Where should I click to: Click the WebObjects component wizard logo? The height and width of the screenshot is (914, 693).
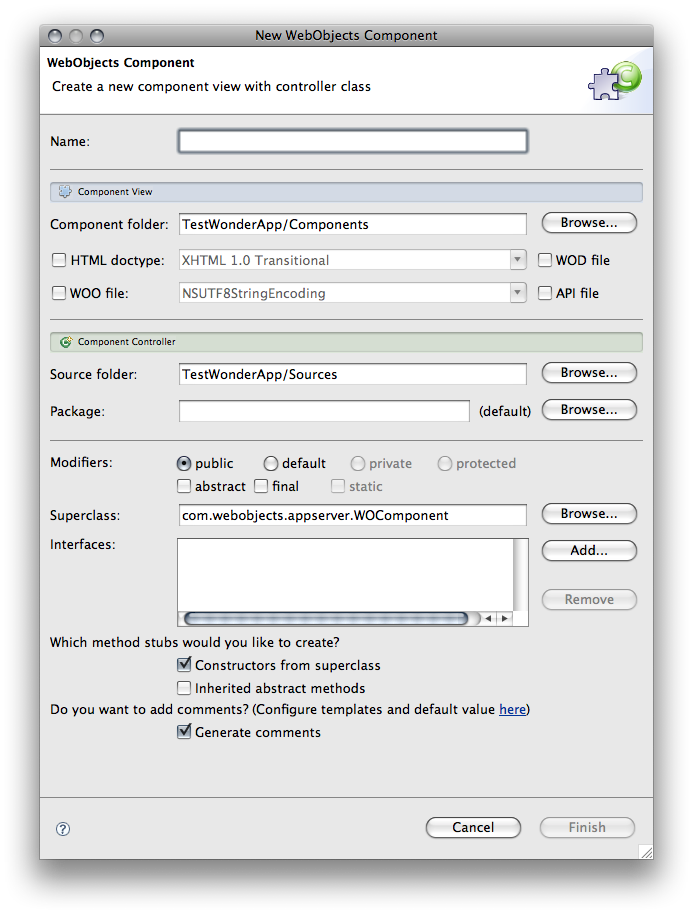pyautogui.click(x=615, y=80)
